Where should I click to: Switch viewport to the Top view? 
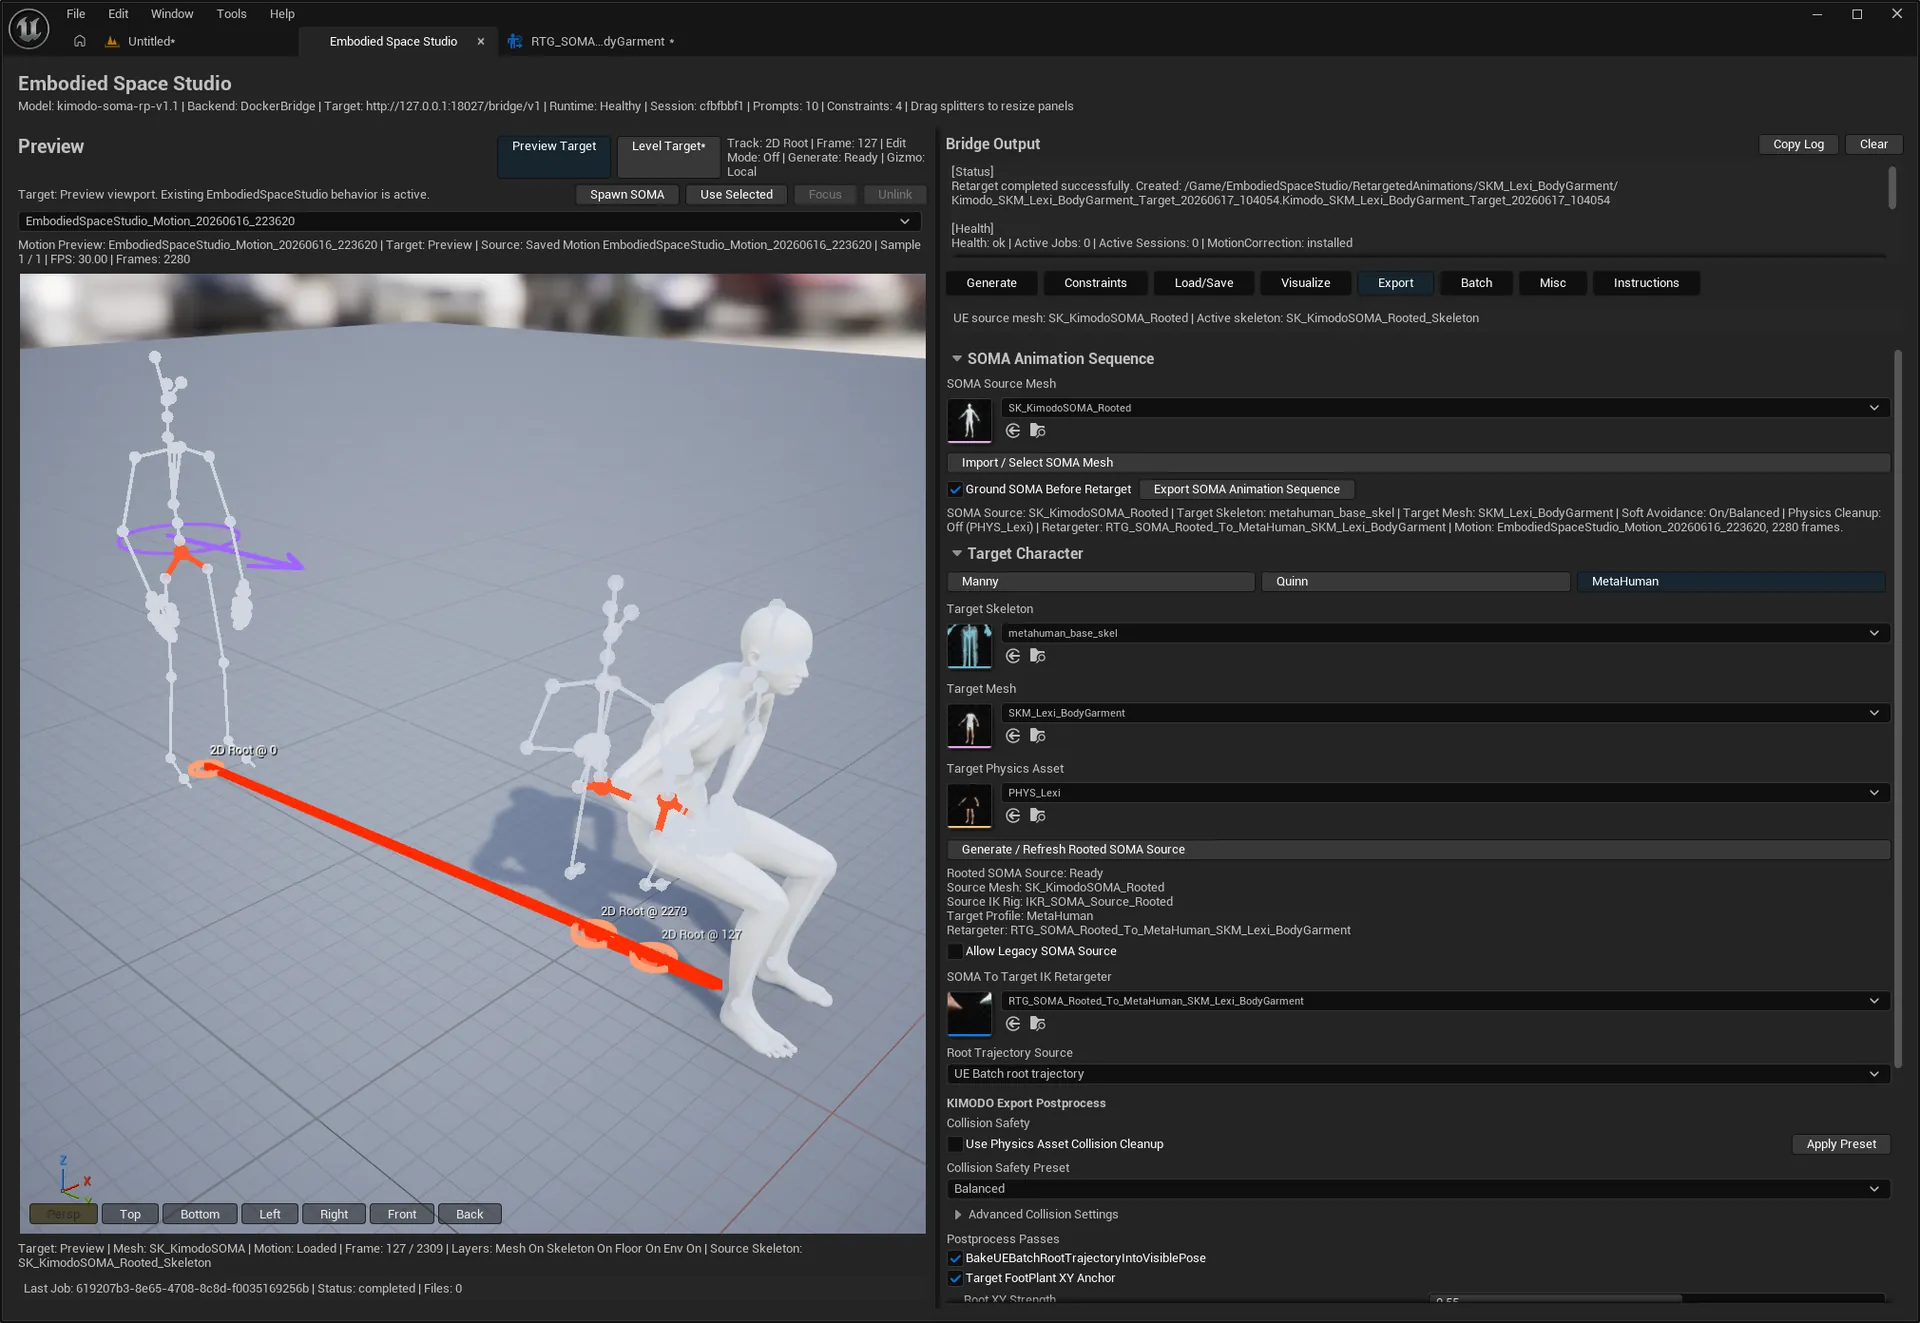coord(130,1215)
